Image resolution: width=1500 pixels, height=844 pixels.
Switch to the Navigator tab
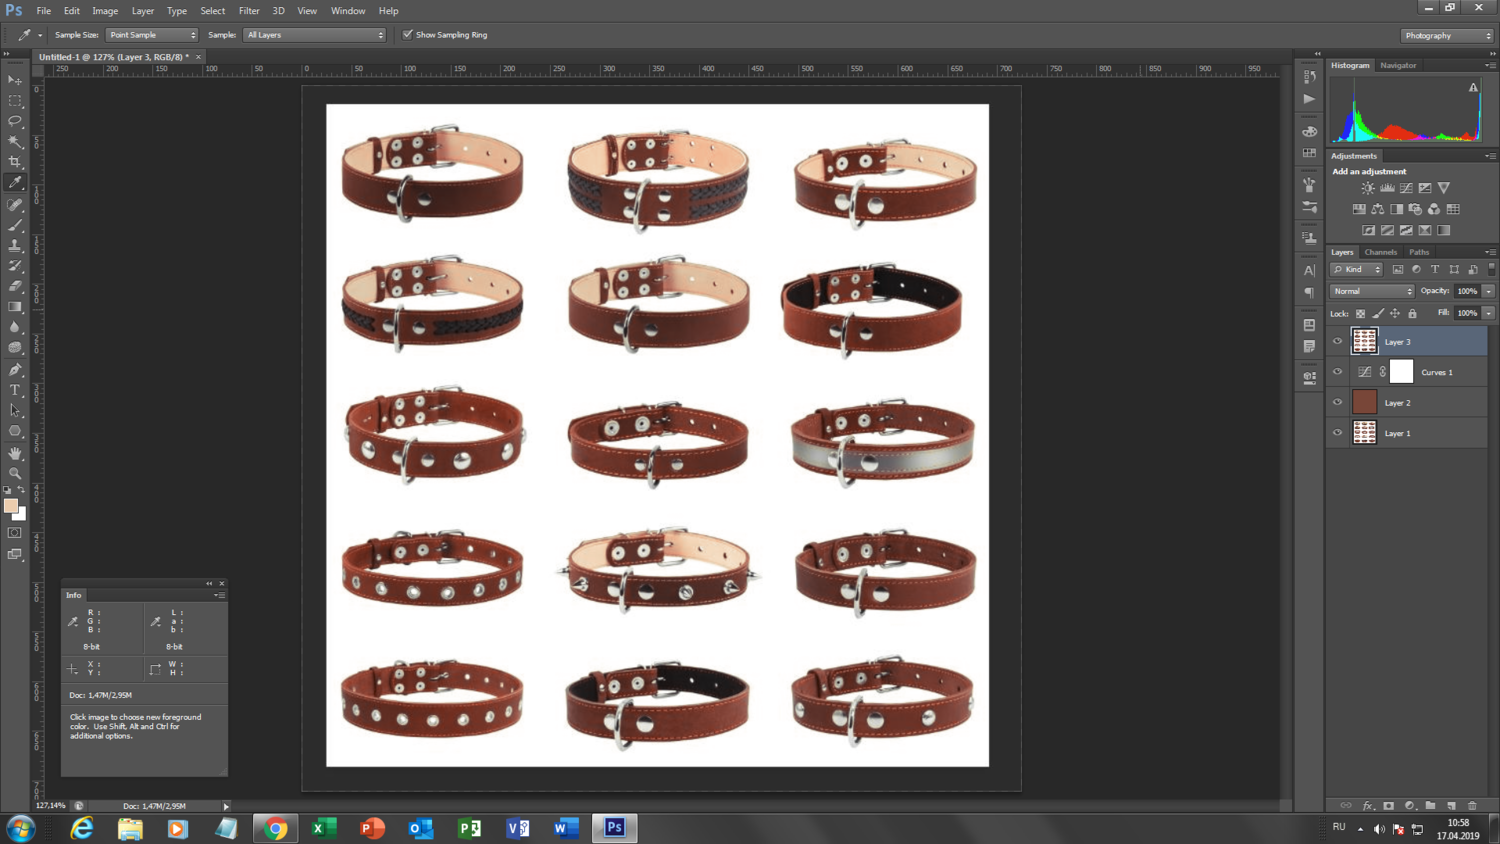[1397, 65]
